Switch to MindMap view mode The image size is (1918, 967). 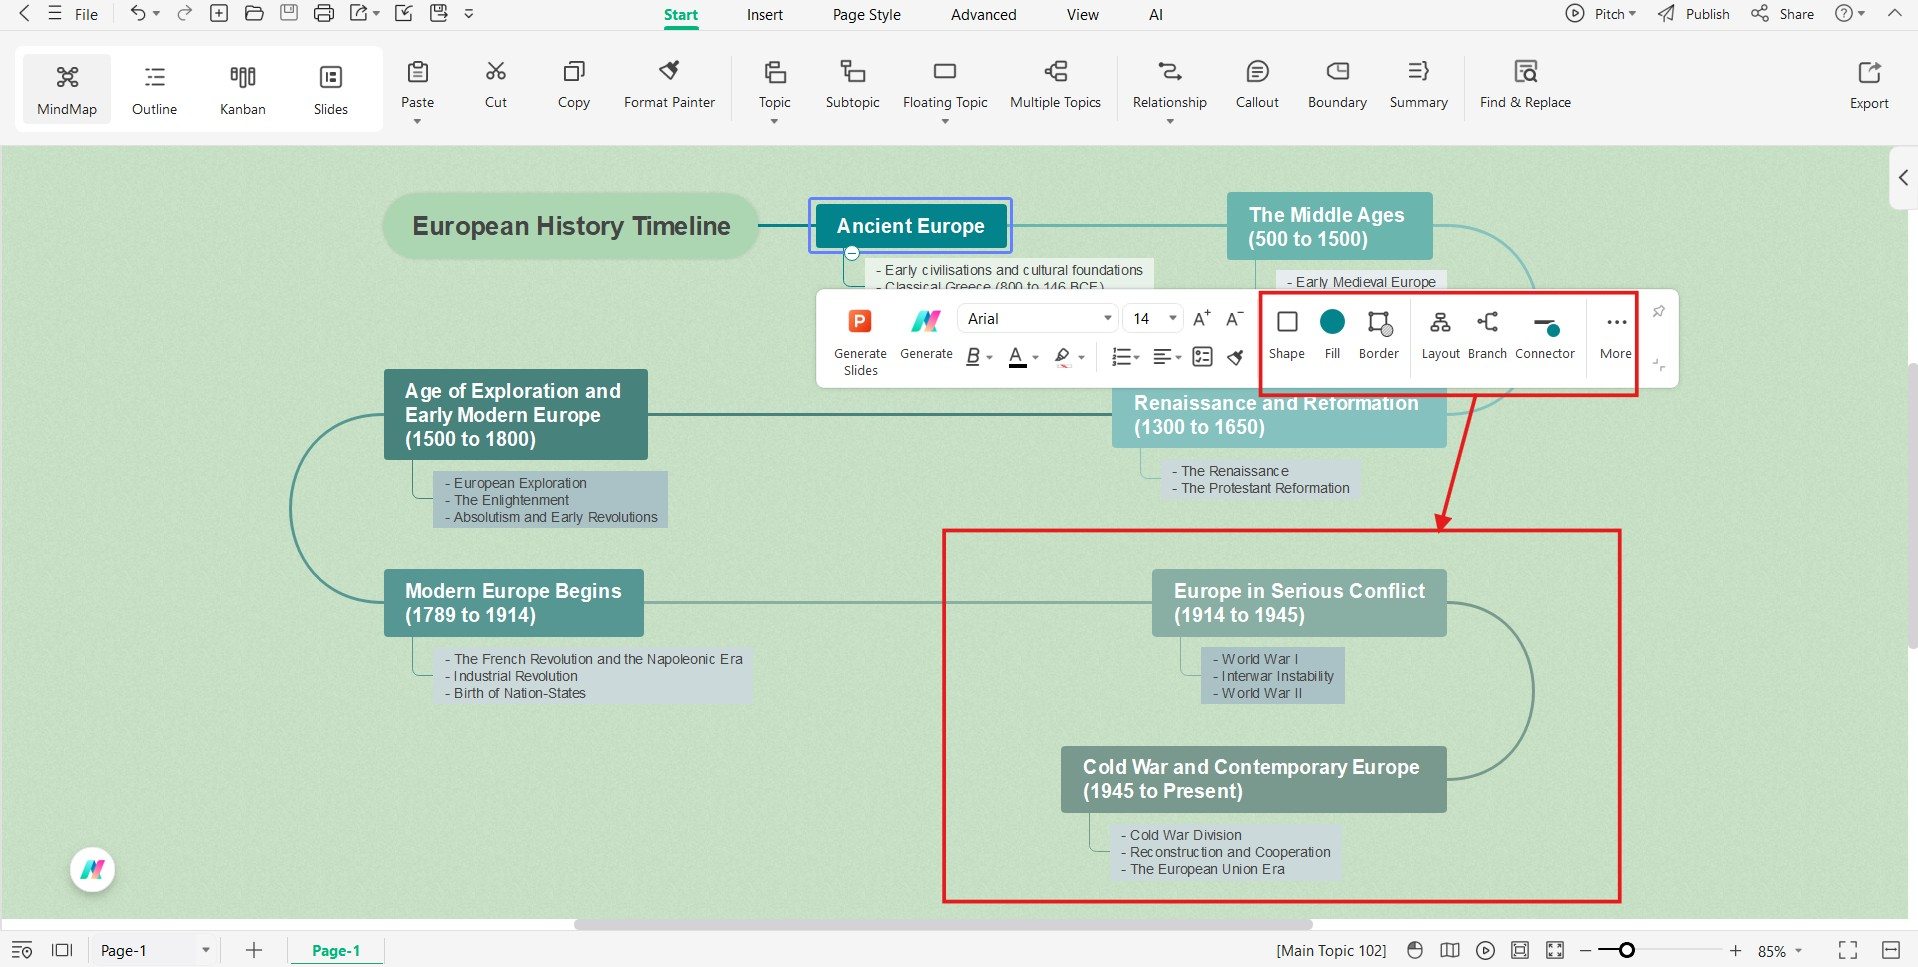[x=67, y=89]
